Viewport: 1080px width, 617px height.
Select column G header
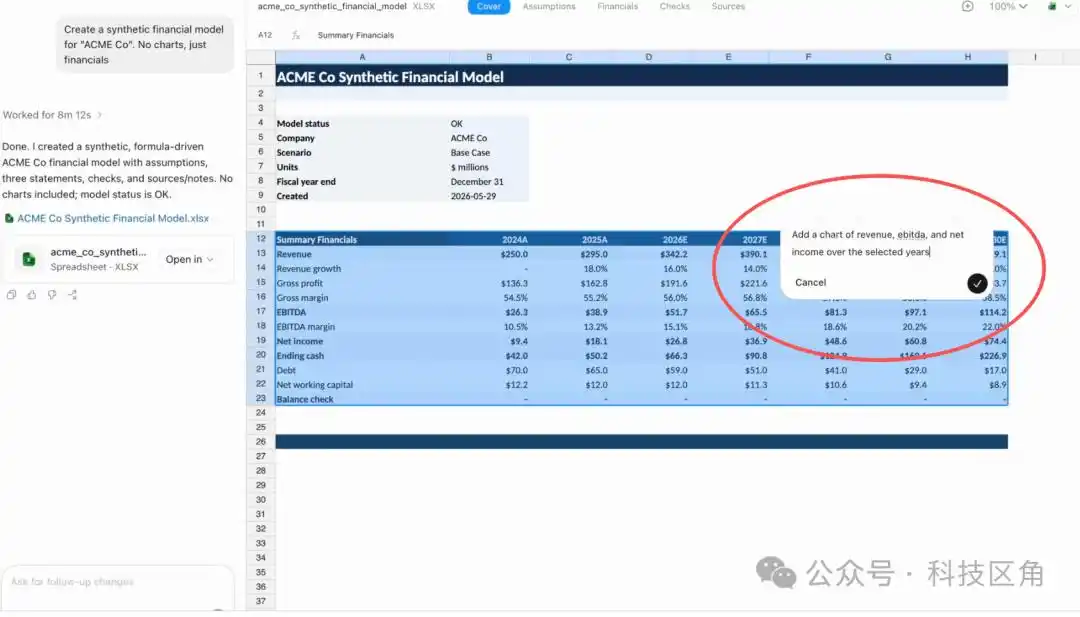pyautogui.click(x=888, y=57)
